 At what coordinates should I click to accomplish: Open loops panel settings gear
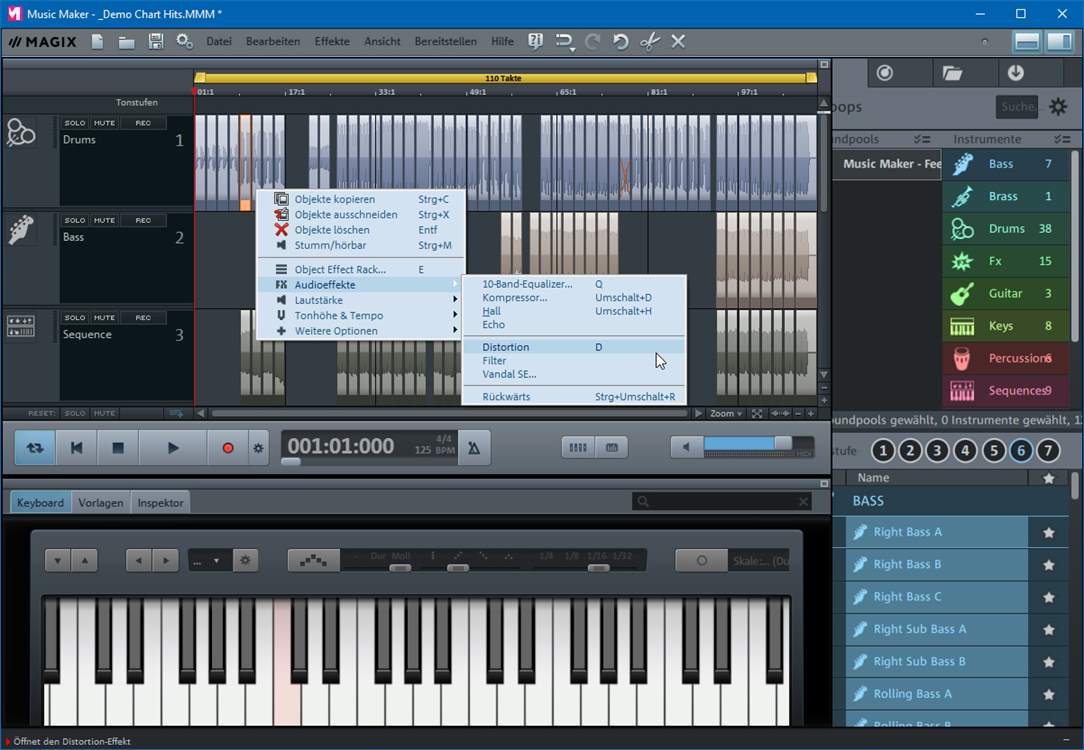(1058, 106)
